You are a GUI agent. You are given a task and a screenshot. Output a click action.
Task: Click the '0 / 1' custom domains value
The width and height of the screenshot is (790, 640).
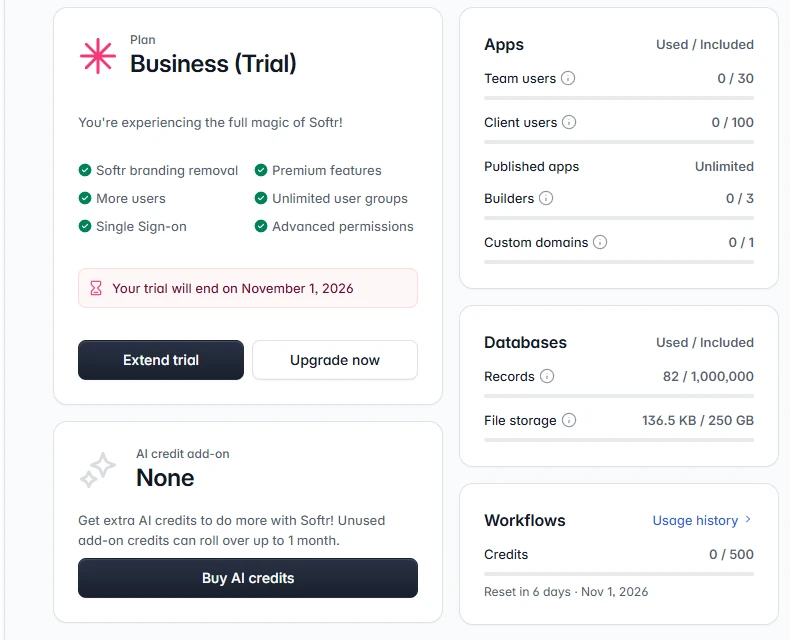741,242
